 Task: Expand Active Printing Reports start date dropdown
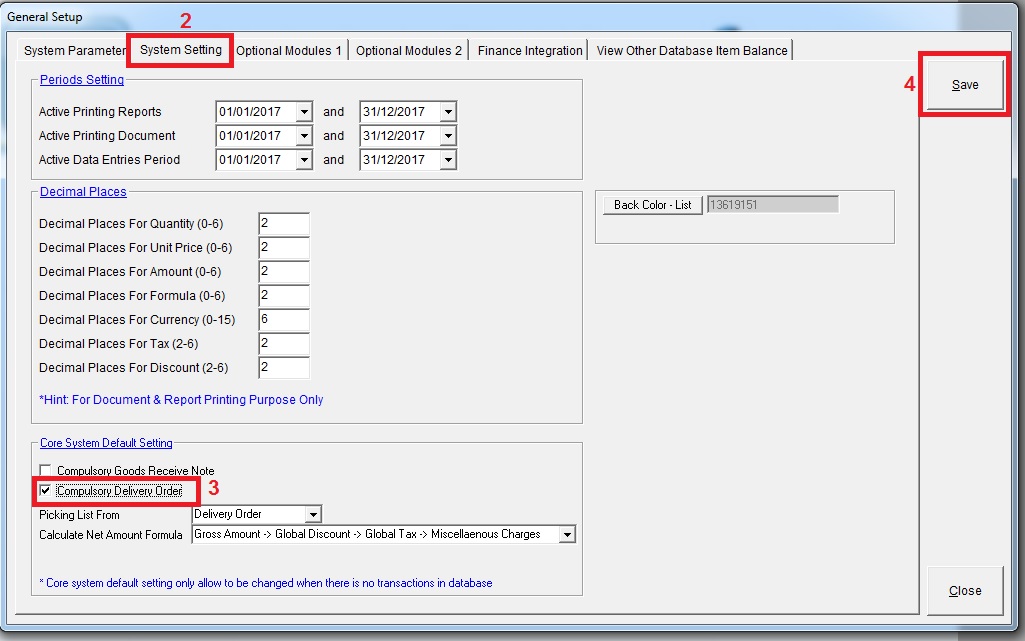[304, 112]
